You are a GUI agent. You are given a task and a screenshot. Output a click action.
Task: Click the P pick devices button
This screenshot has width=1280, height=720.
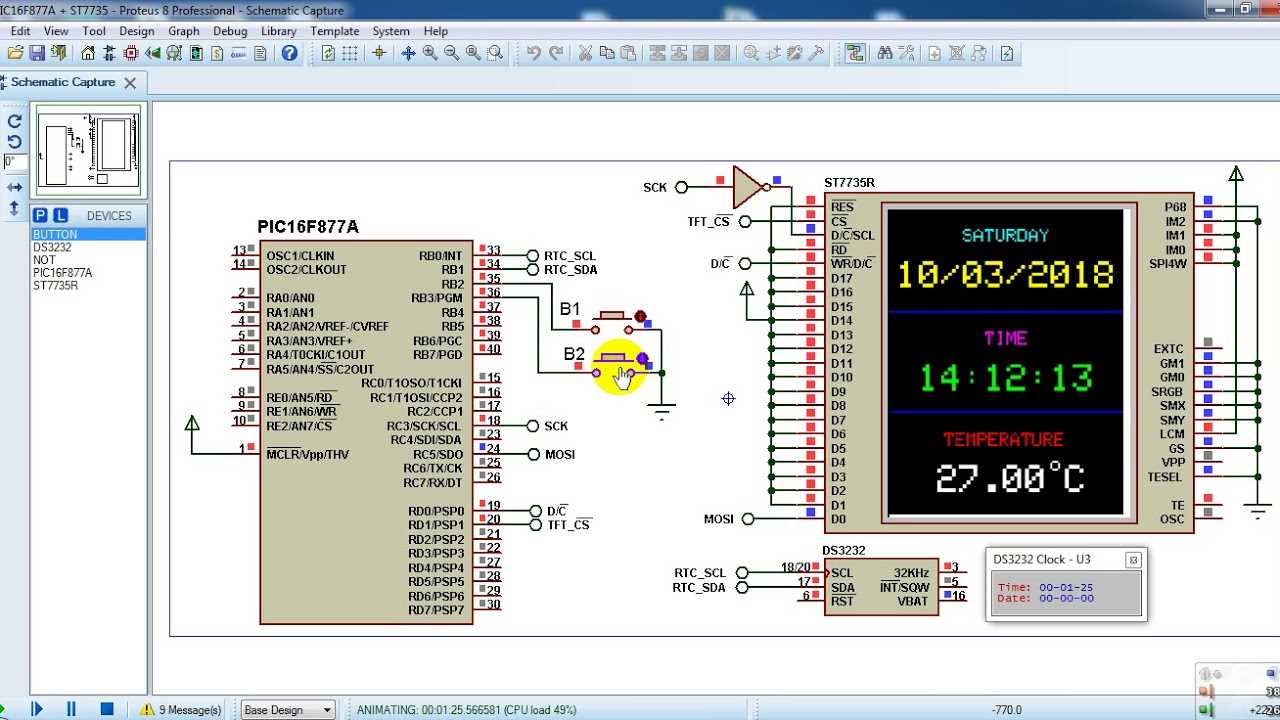[x=40, y=215]
